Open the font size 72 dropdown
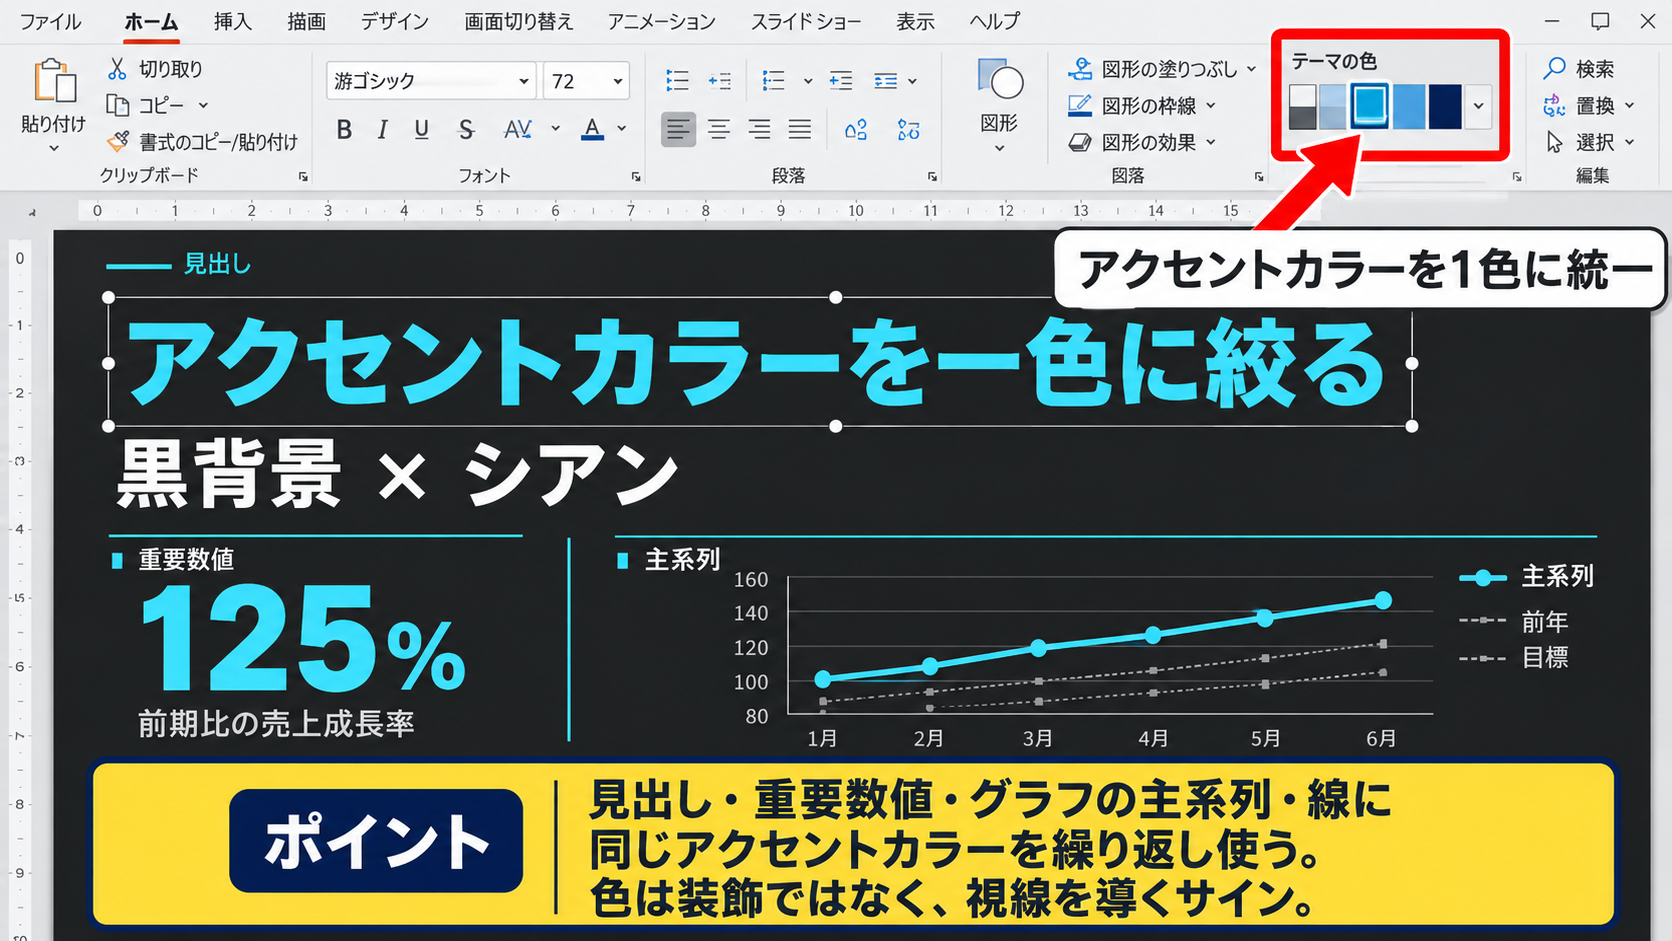This screenshot has width=1672, height=941. [x=618, y=81]
